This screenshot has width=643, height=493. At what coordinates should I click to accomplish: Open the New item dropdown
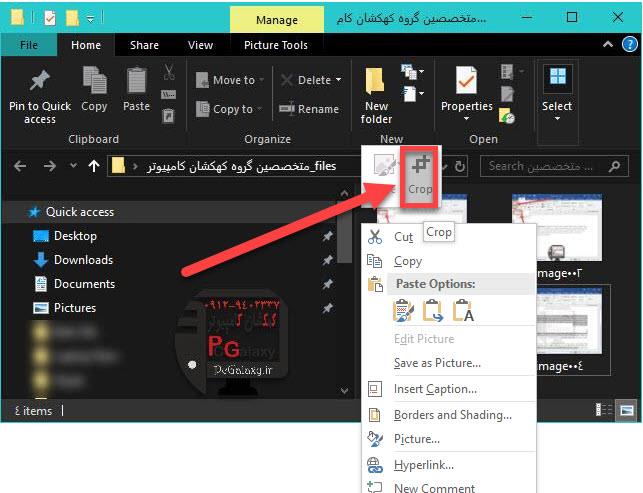pyautogui.click(x=412, y=72)
